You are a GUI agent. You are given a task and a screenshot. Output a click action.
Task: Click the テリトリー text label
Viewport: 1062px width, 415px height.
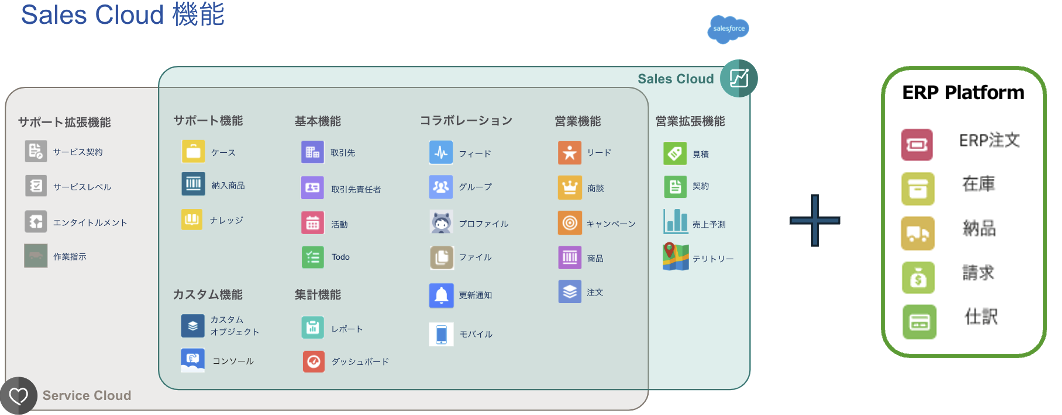point(713,259)
